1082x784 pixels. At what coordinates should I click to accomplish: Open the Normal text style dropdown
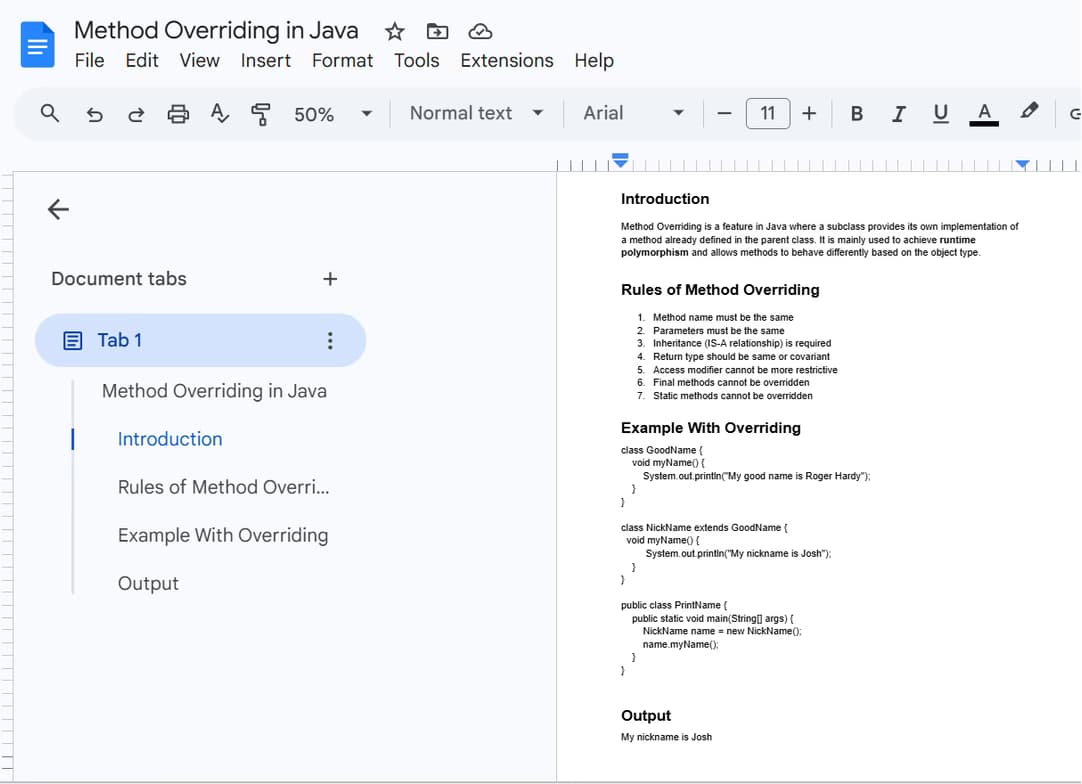pos(476,113)
